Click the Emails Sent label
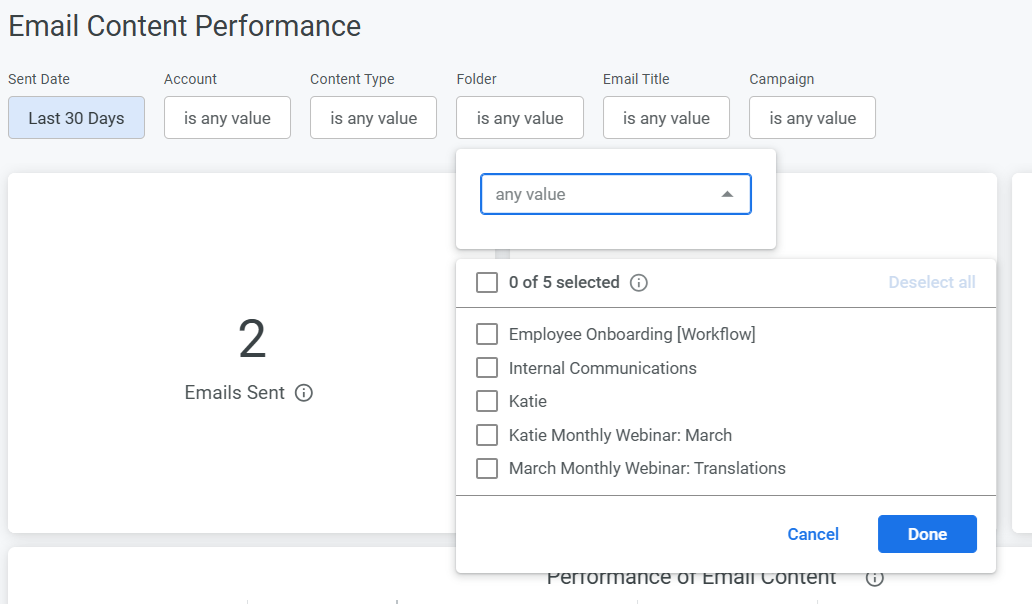Screen dimensions: 1032x604 (x=234, y=393)
